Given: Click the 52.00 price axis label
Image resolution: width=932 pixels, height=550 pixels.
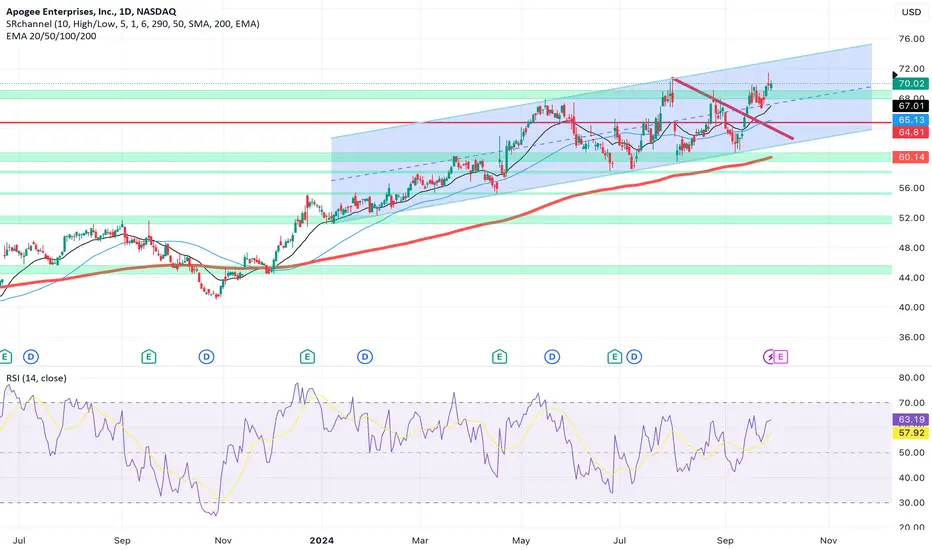Looking at the screenshot, I should click(x=911, y=218).
